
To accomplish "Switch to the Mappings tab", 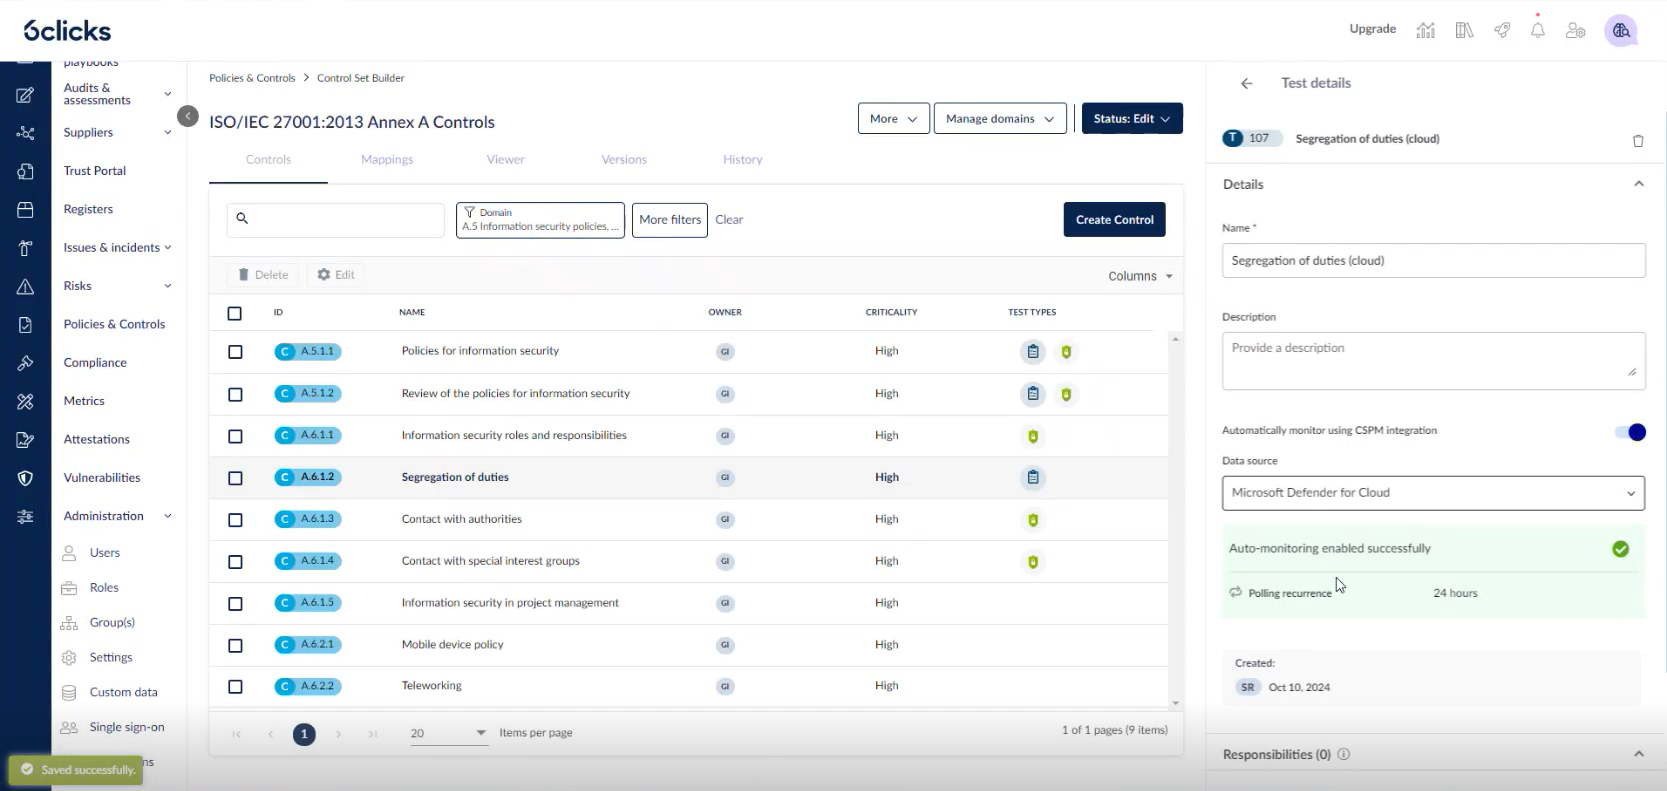I will point(387,160).
